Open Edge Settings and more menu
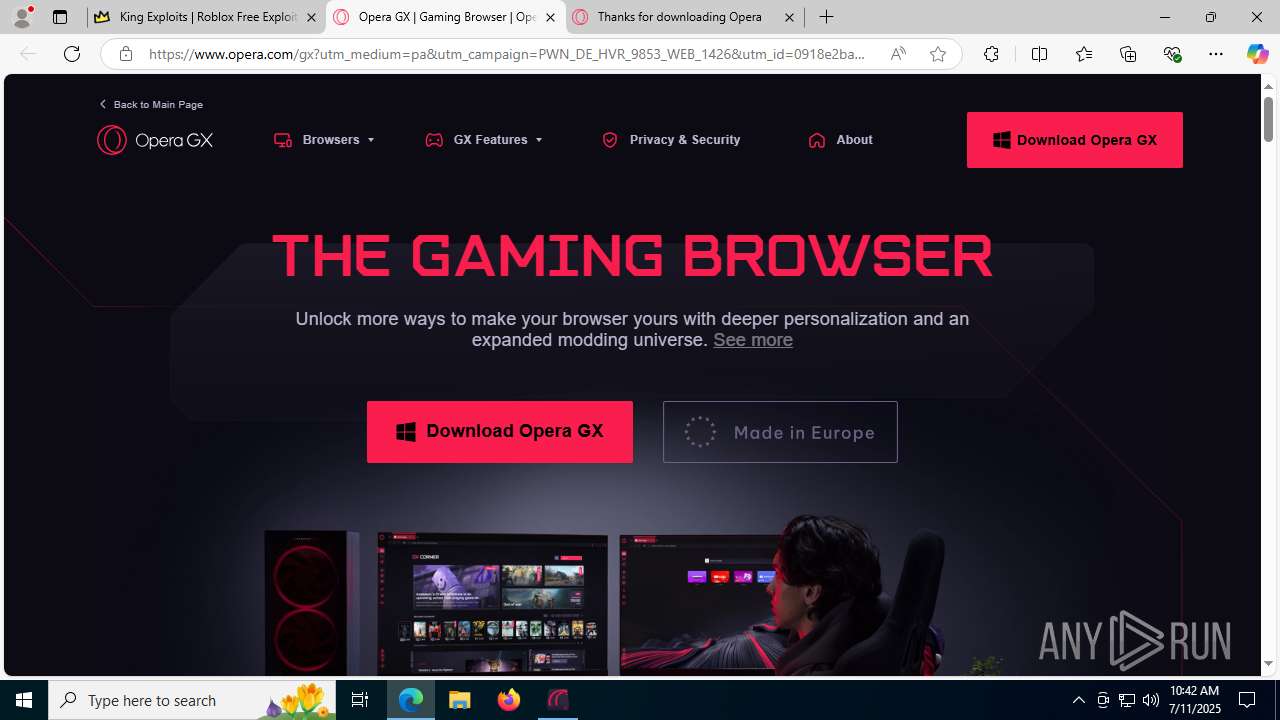The width and height of the screenshot is (1280, 720). [1216, 54]
